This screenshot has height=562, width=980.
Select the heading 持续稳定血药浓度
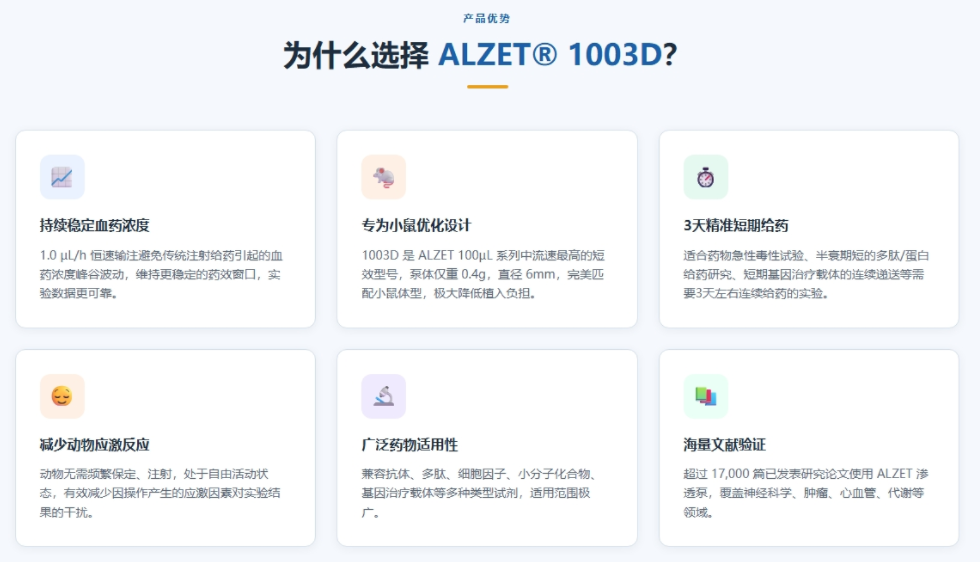94,226
